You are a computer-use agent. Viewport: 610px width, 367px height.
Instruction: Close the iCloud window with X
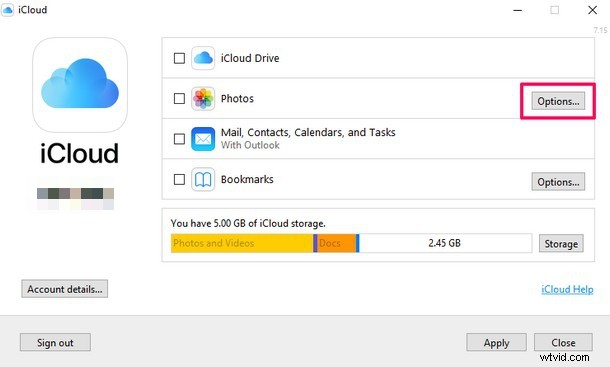tap(592, 10)
